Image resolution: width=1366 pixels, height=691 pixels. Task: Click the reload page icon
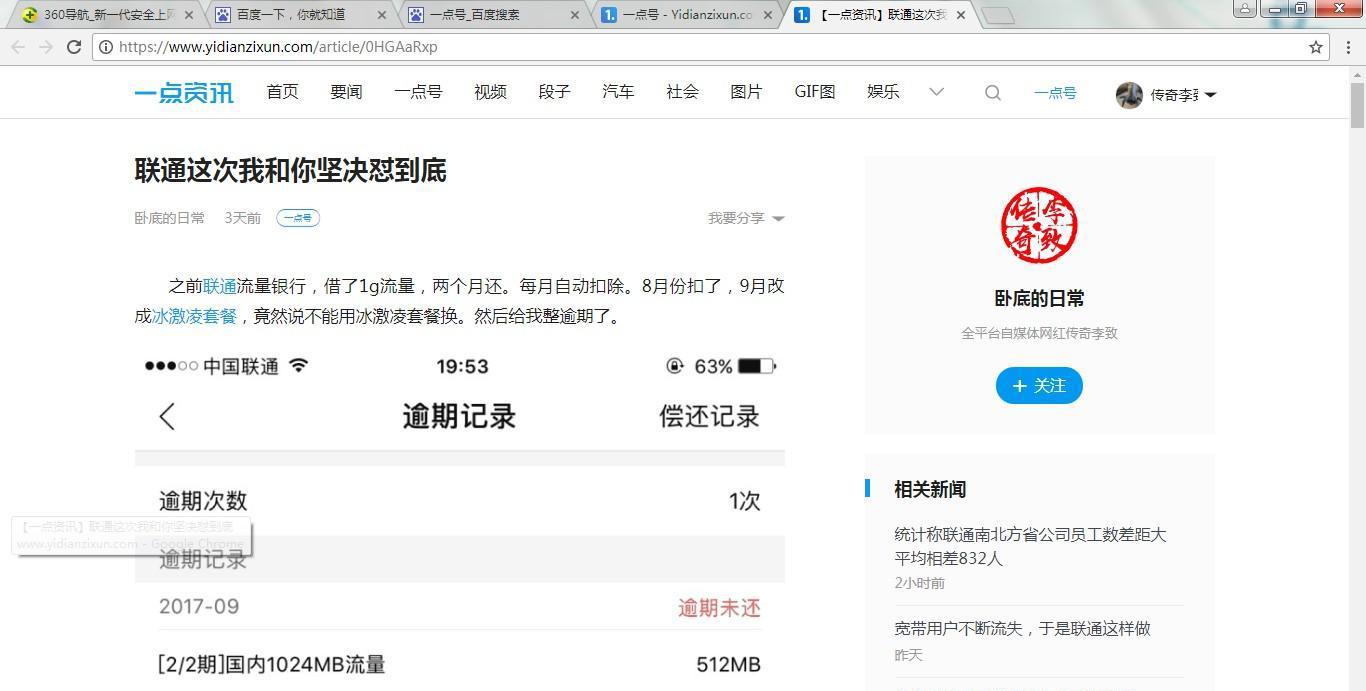74,46
